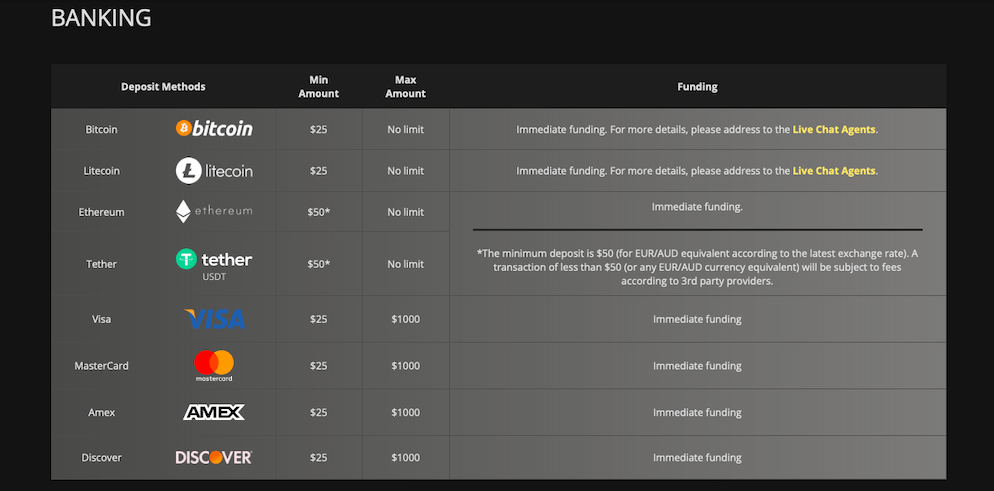Click Litecoin's No limit max amount
Screen dimensions: 994x491
[x=406, y=171]
